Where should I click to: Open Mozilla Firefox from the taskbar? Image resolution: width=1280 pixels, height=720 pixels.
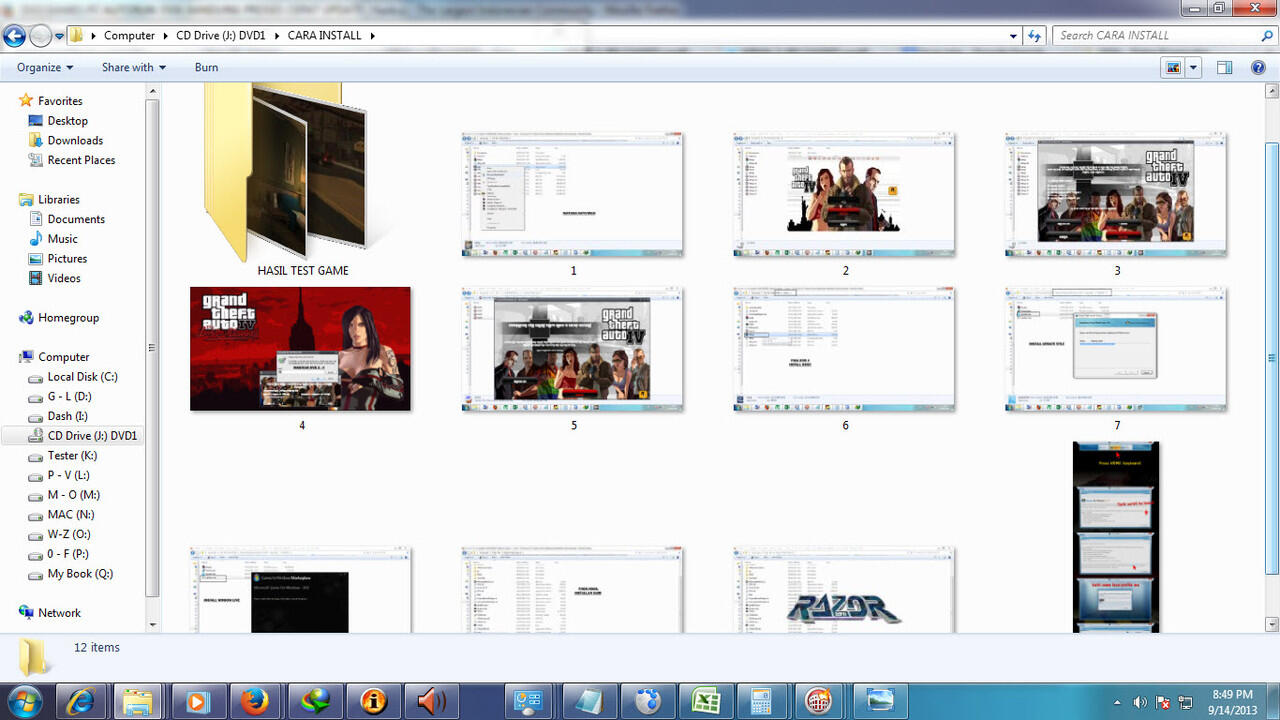click(x=257, y=701)
